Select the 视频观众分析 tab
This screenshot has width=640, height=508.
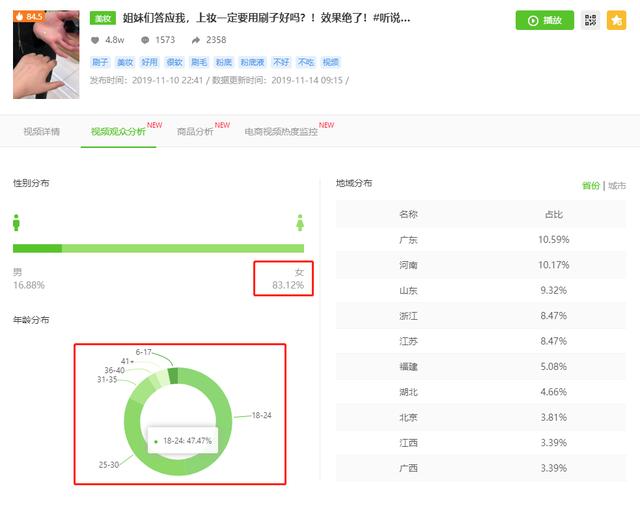coord(118,131)
